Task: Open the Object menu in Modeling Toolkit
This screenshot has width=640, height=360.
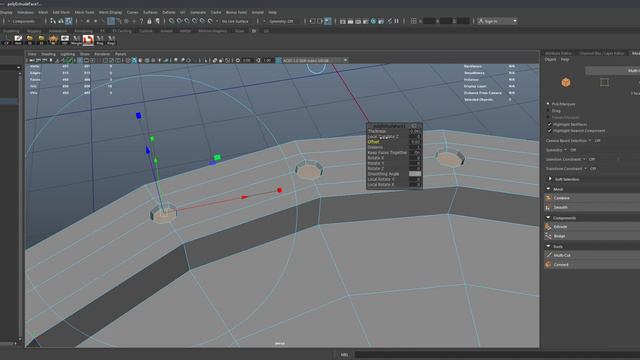Action: [x=550, y=60]
